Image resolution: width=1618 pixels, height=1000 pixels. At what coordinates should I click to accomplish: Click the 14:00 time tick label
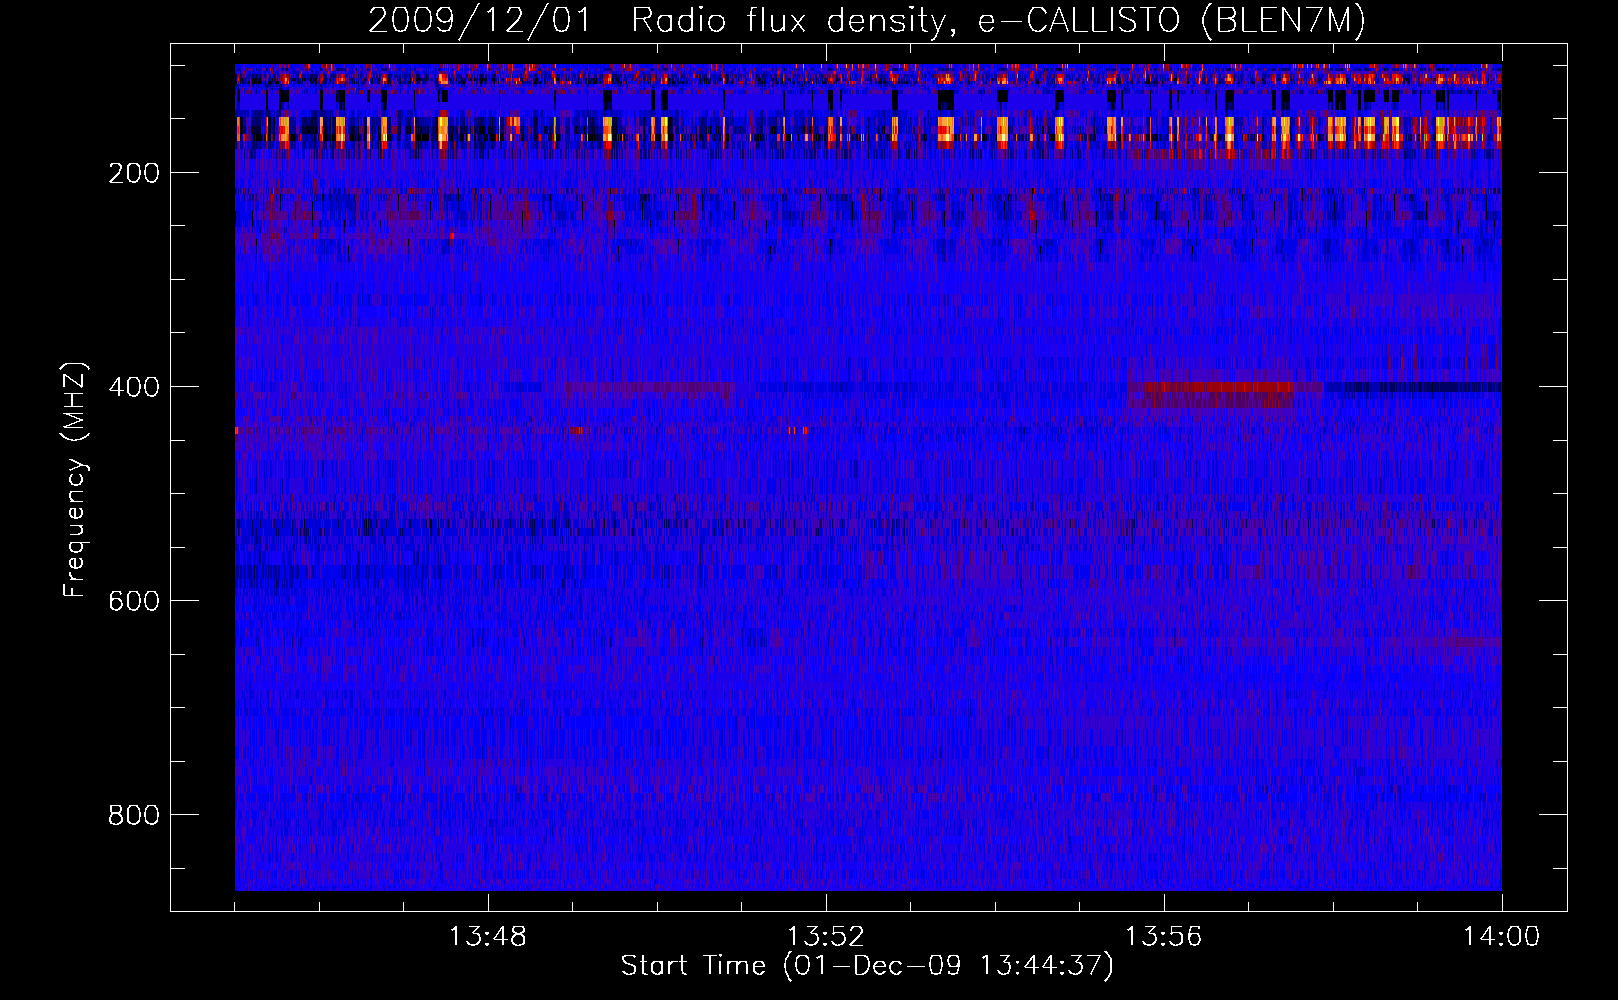[1501, 937]
